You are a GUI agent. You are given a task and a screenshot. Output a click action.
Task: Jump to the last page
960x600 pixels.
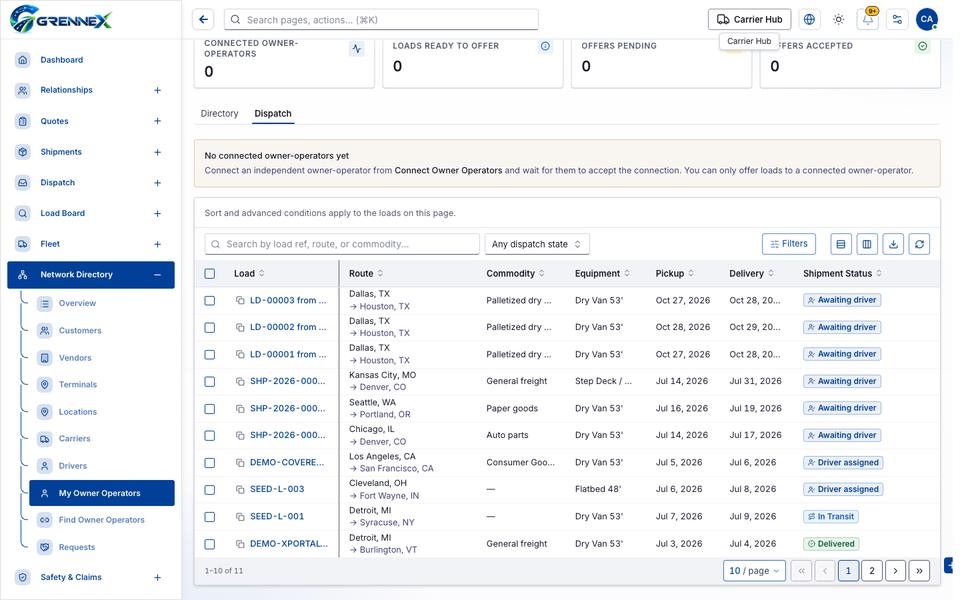tap(920, 571)
